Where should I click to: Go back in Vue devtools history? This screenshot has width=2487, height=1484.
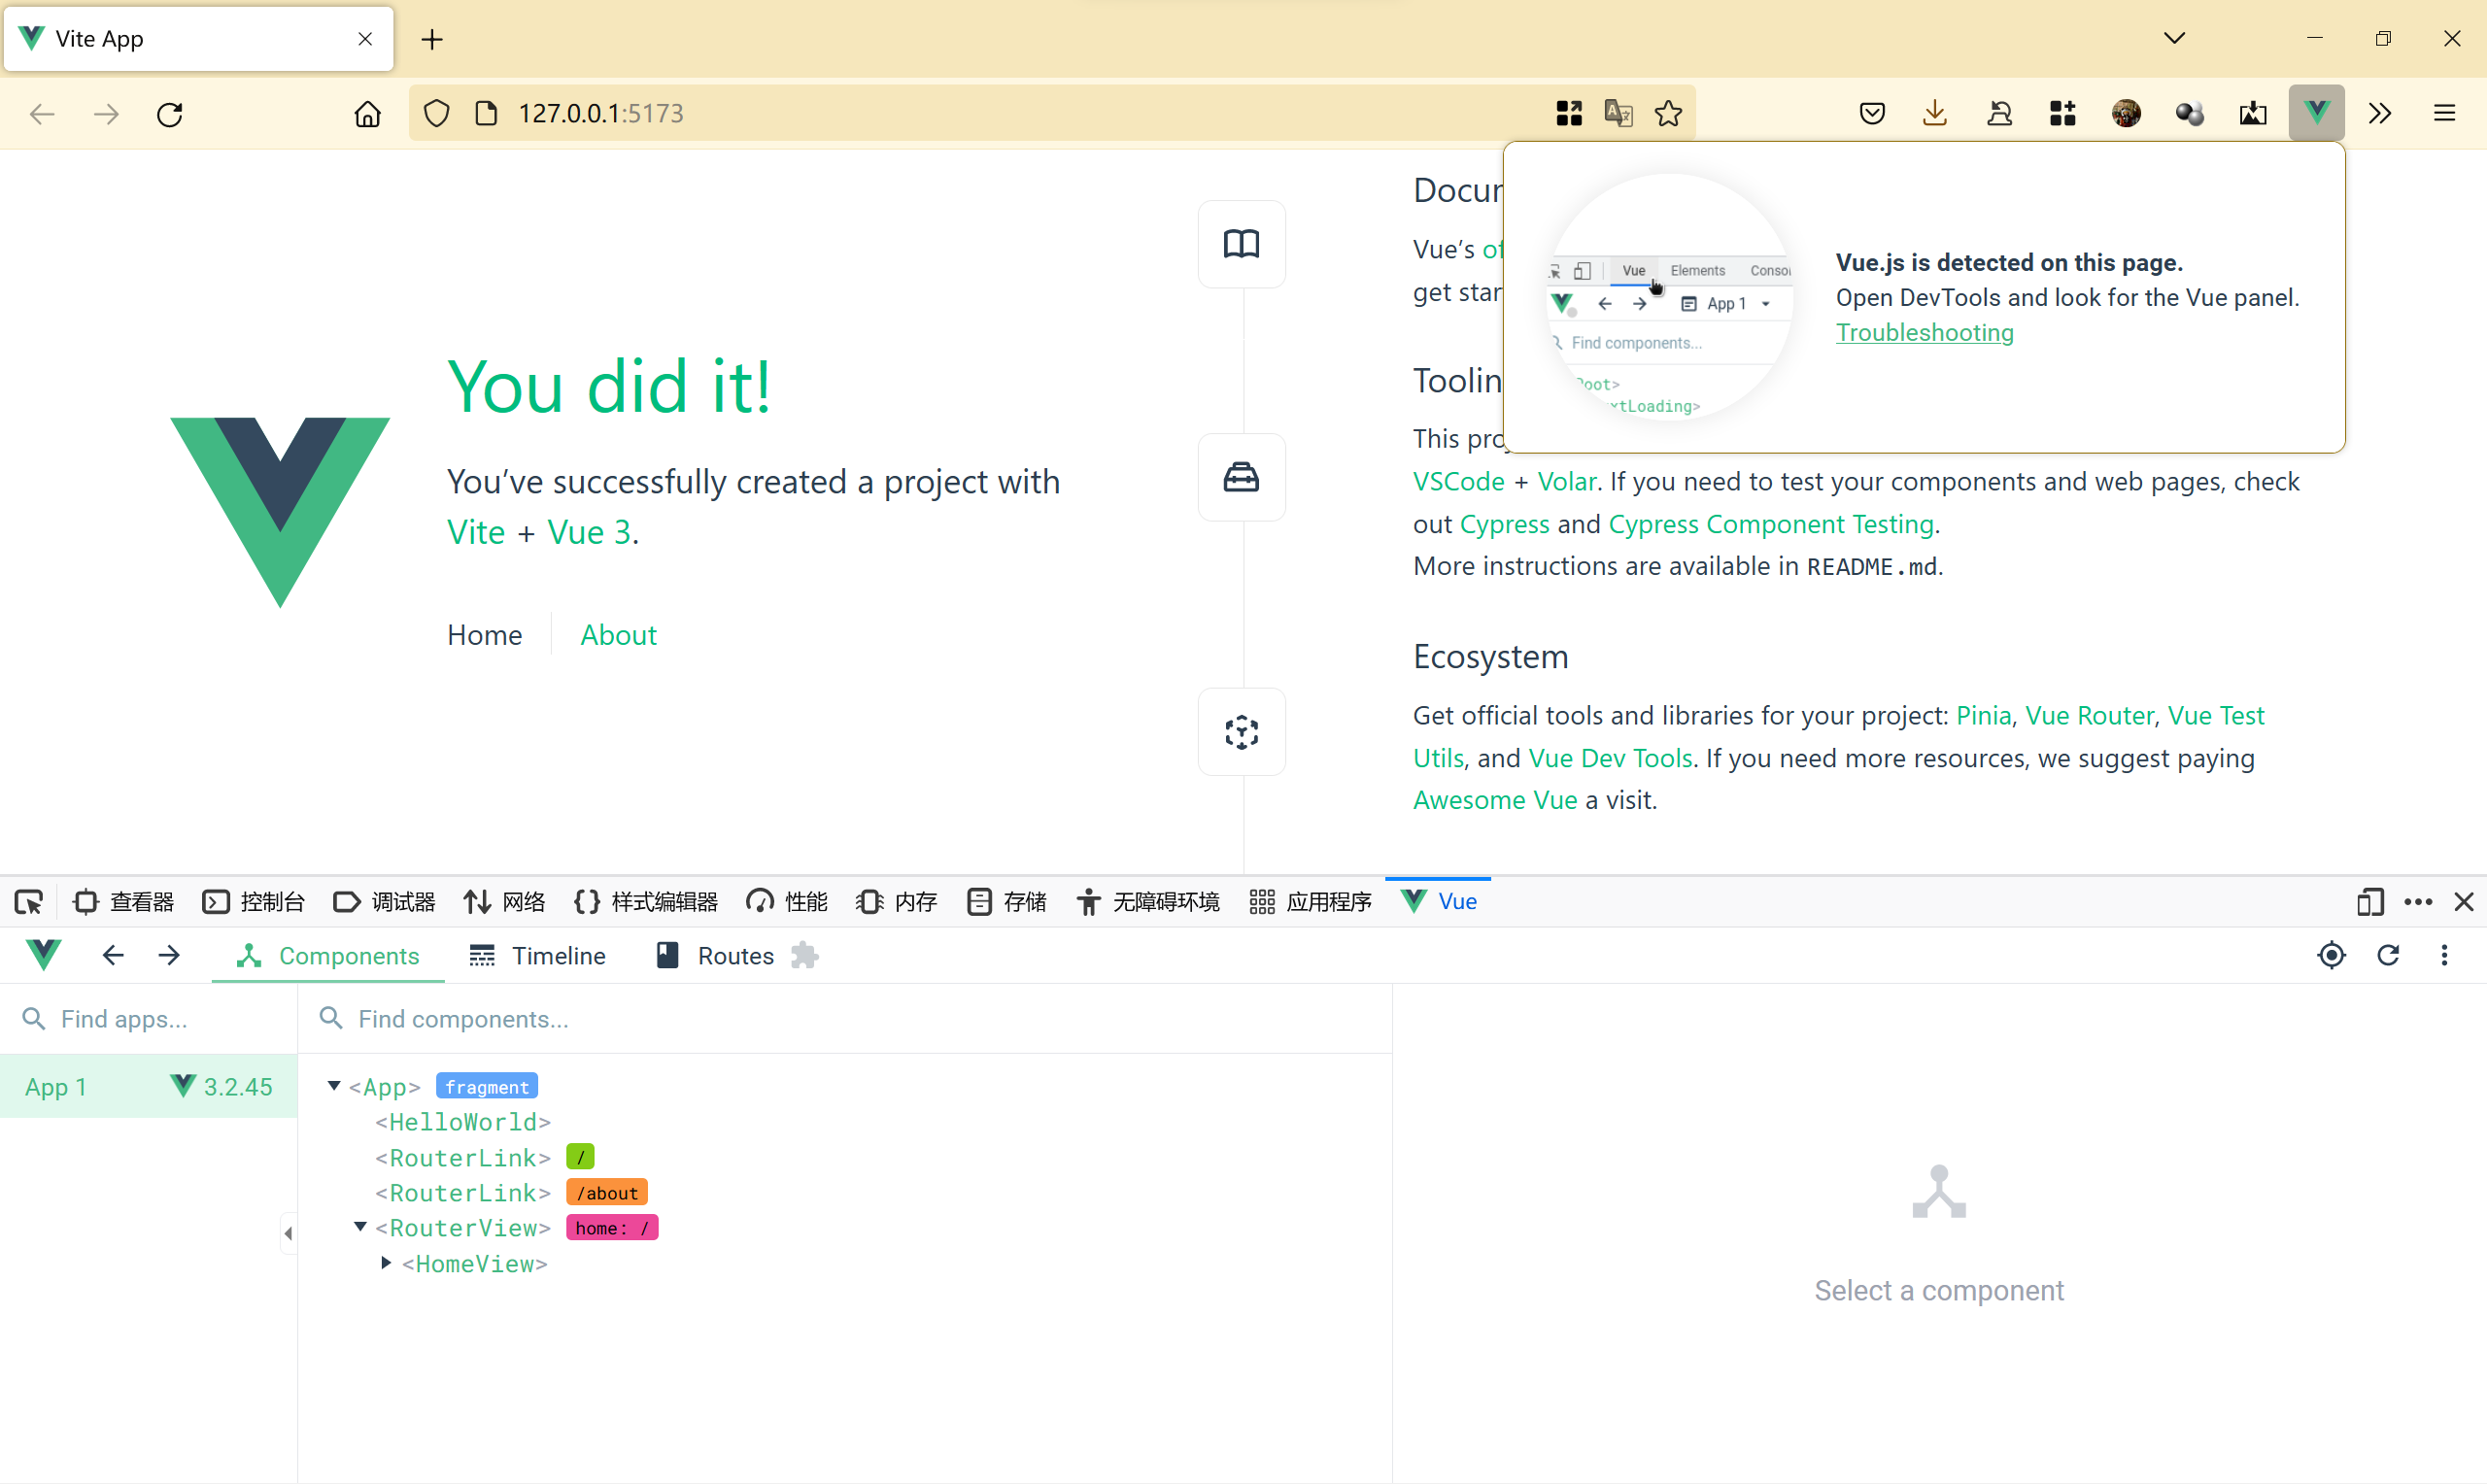[113, 955]
